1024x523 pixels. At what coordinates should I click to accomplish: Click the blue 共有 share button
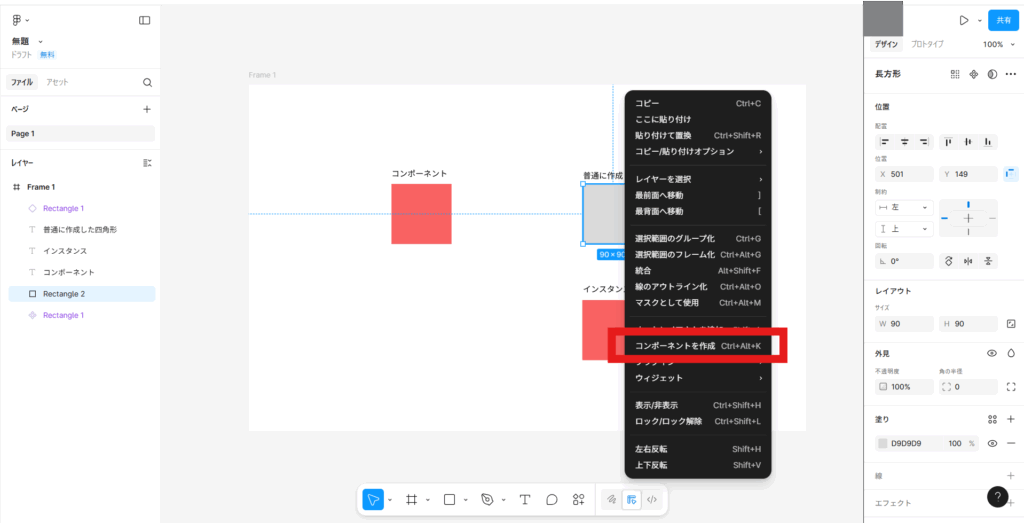(1002, 20)
